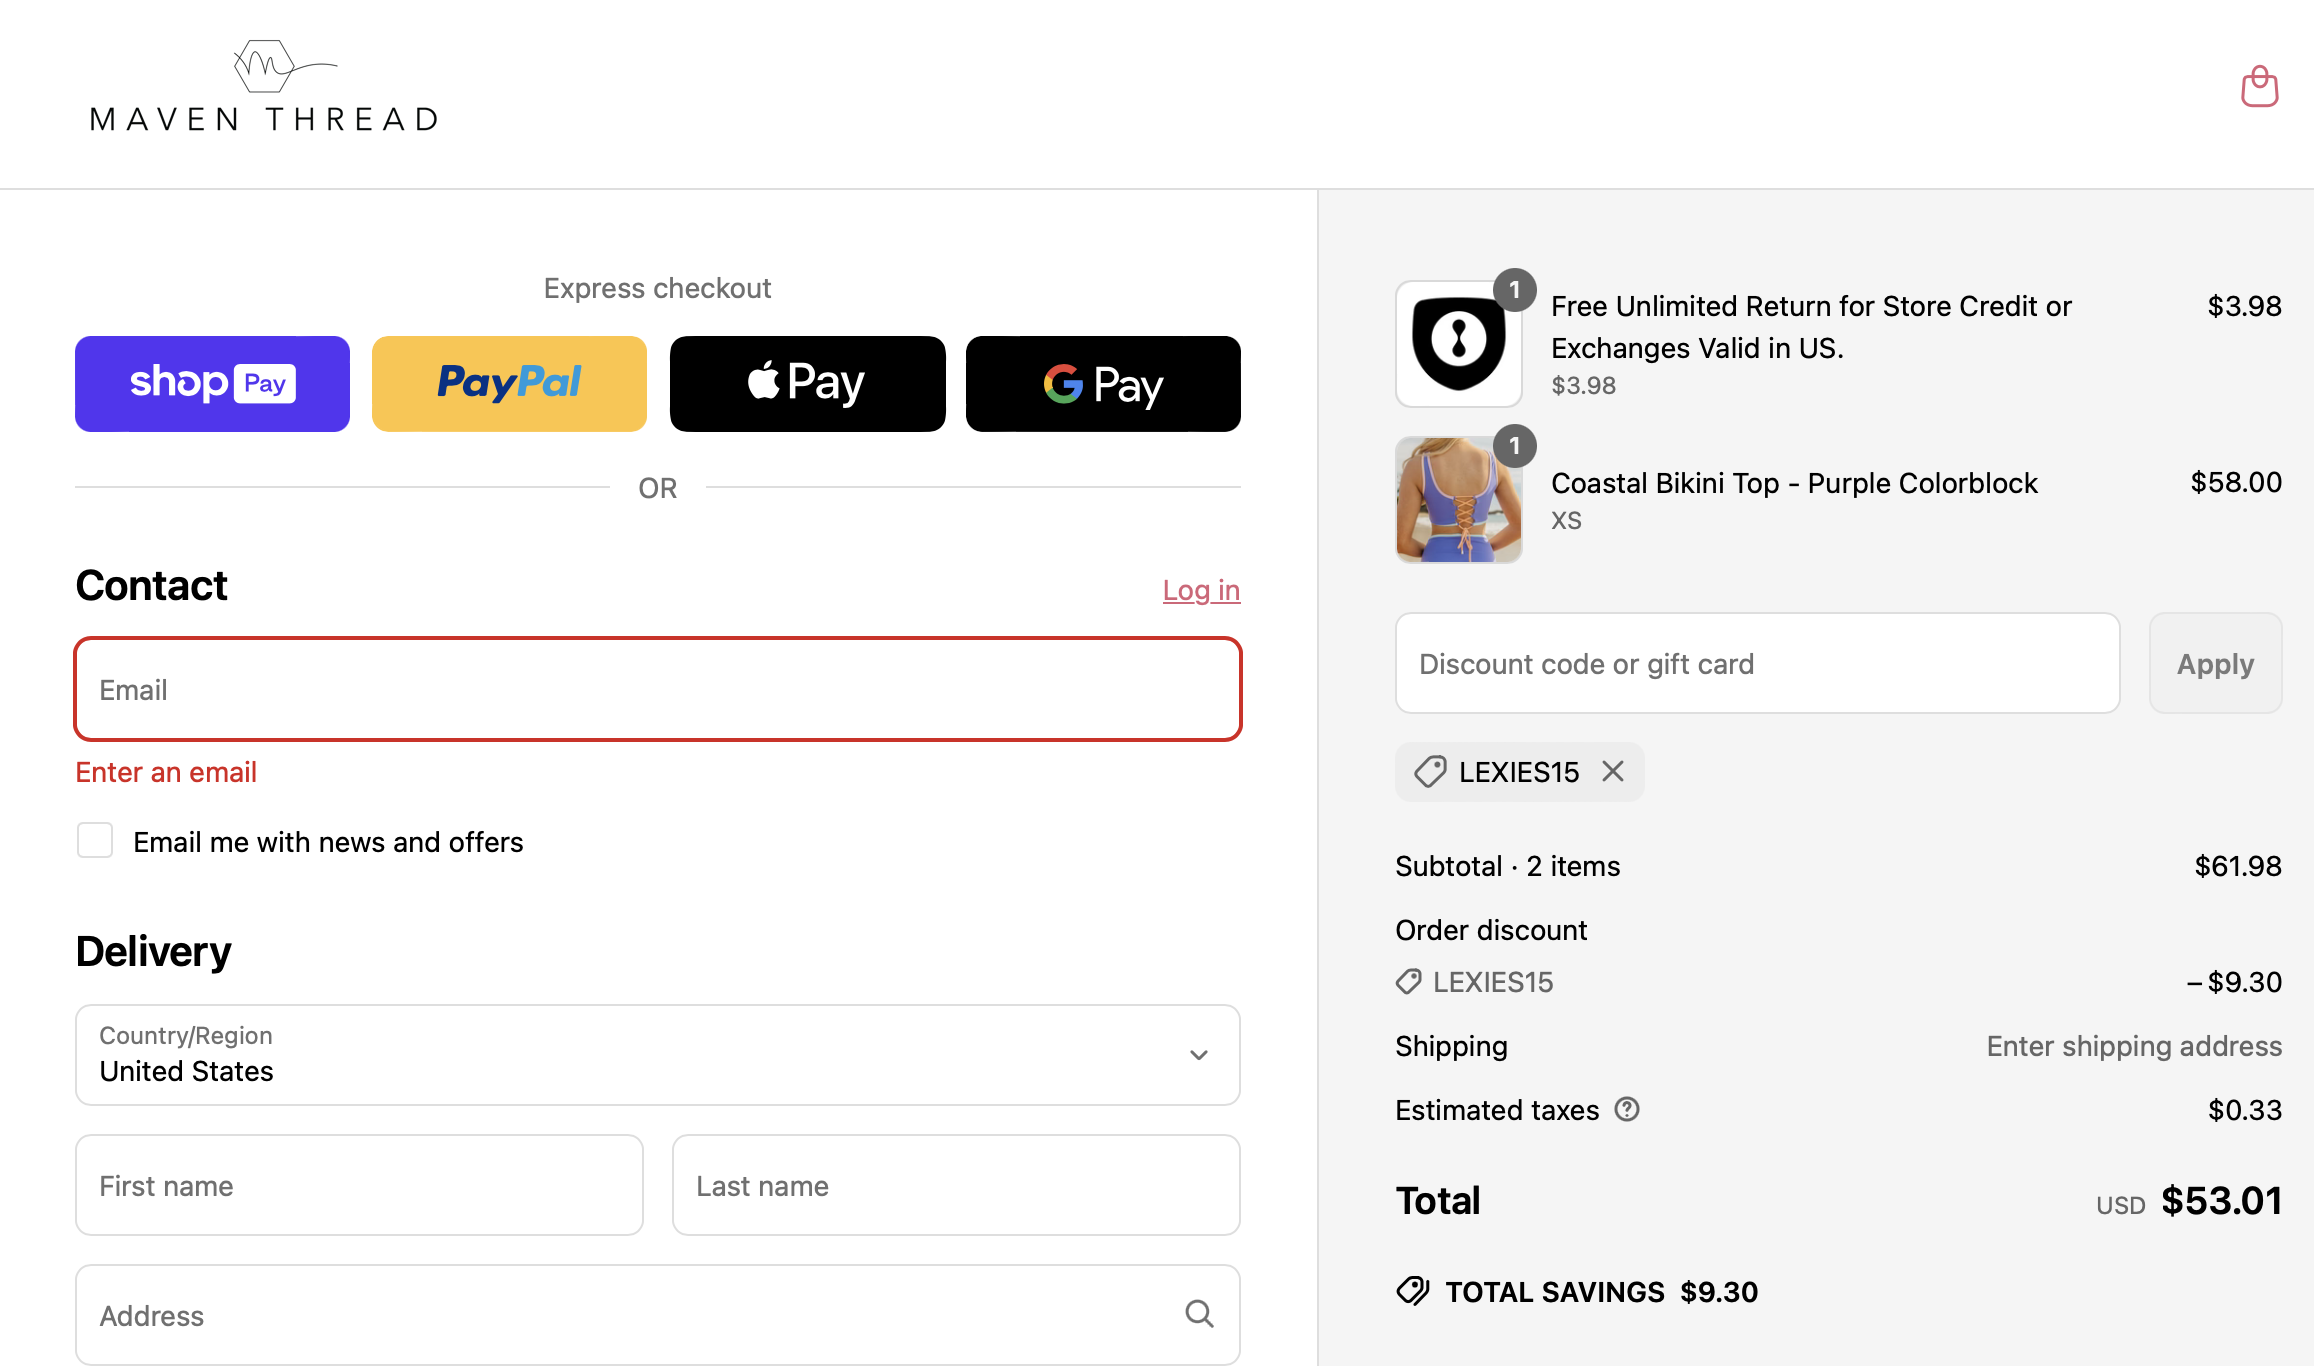2314x1366 pixels.
Task: Apply the discount code
Action: [2215, 663]
